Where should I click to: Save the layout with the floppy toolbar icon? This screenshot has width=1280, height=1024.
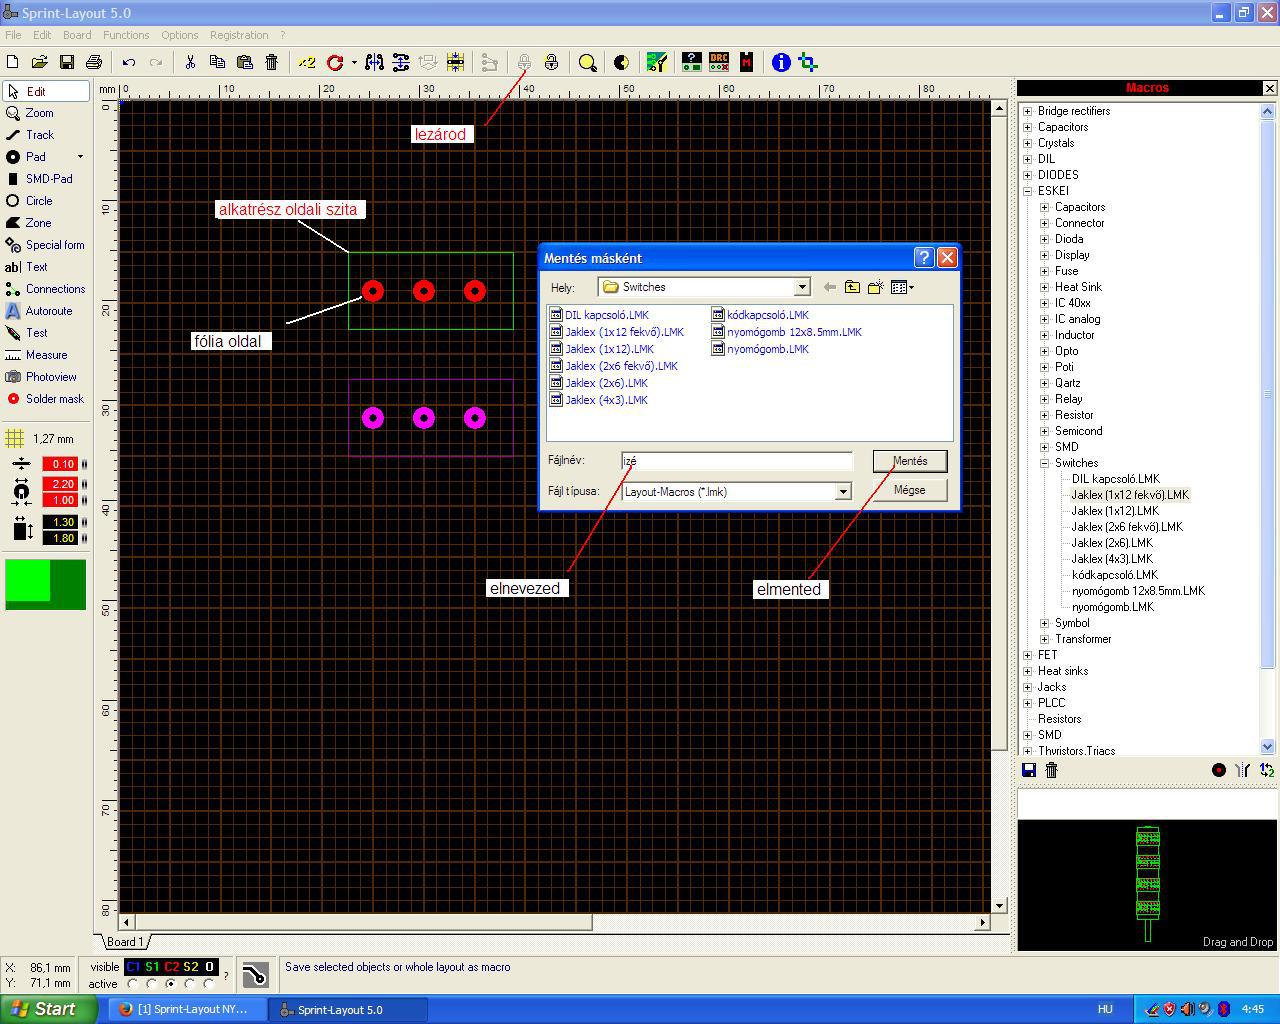pyautogui.click(x=67, y=62)
